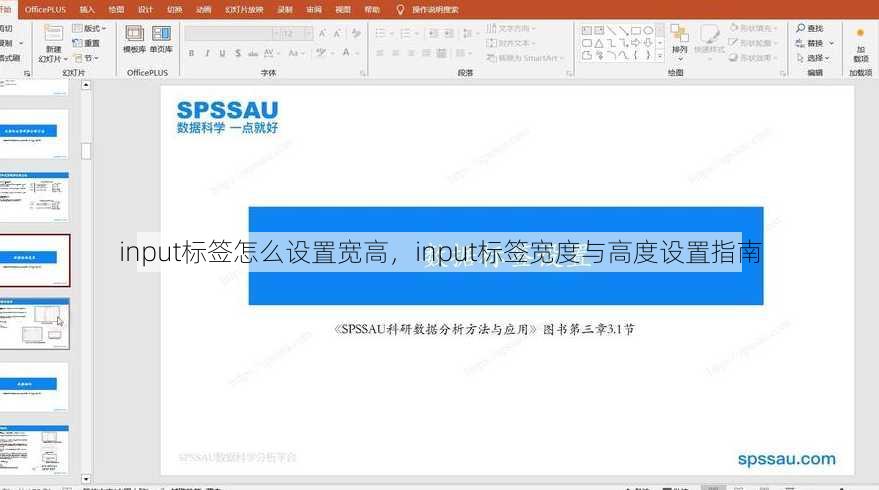Switch to the 幻灯片放映 (Slide Show) tab
Image resolution: width=879 pixels, height=490 pixels.
pyautogui.click(x=244, y=10)
